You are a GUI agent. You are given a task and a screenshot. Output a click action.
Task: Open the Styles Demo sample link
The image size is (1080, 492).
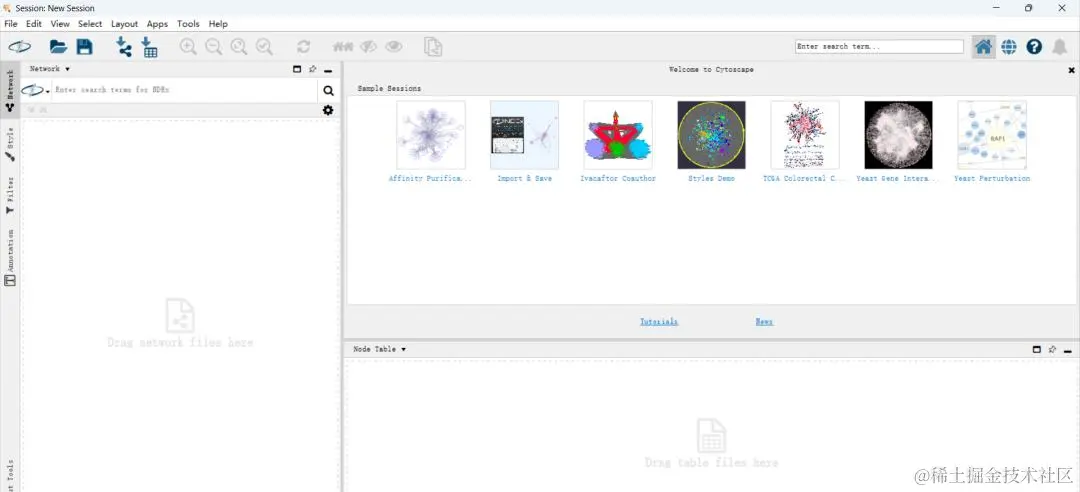(x=712, y=178)
